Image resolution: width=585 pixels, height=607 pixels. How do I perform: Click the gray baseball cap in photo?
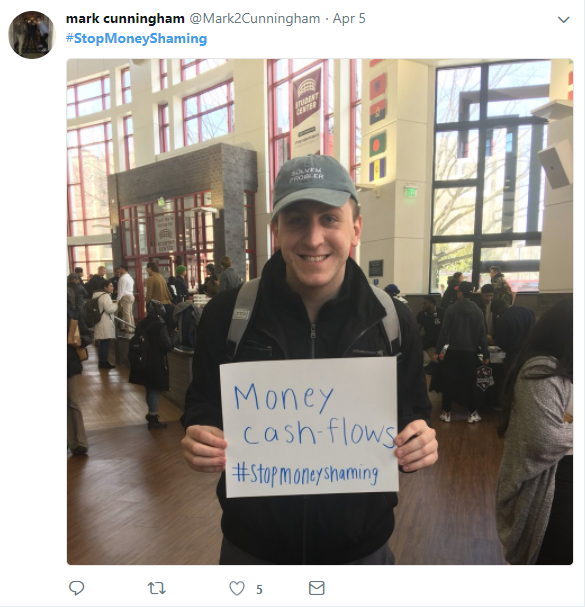(313, 186)
